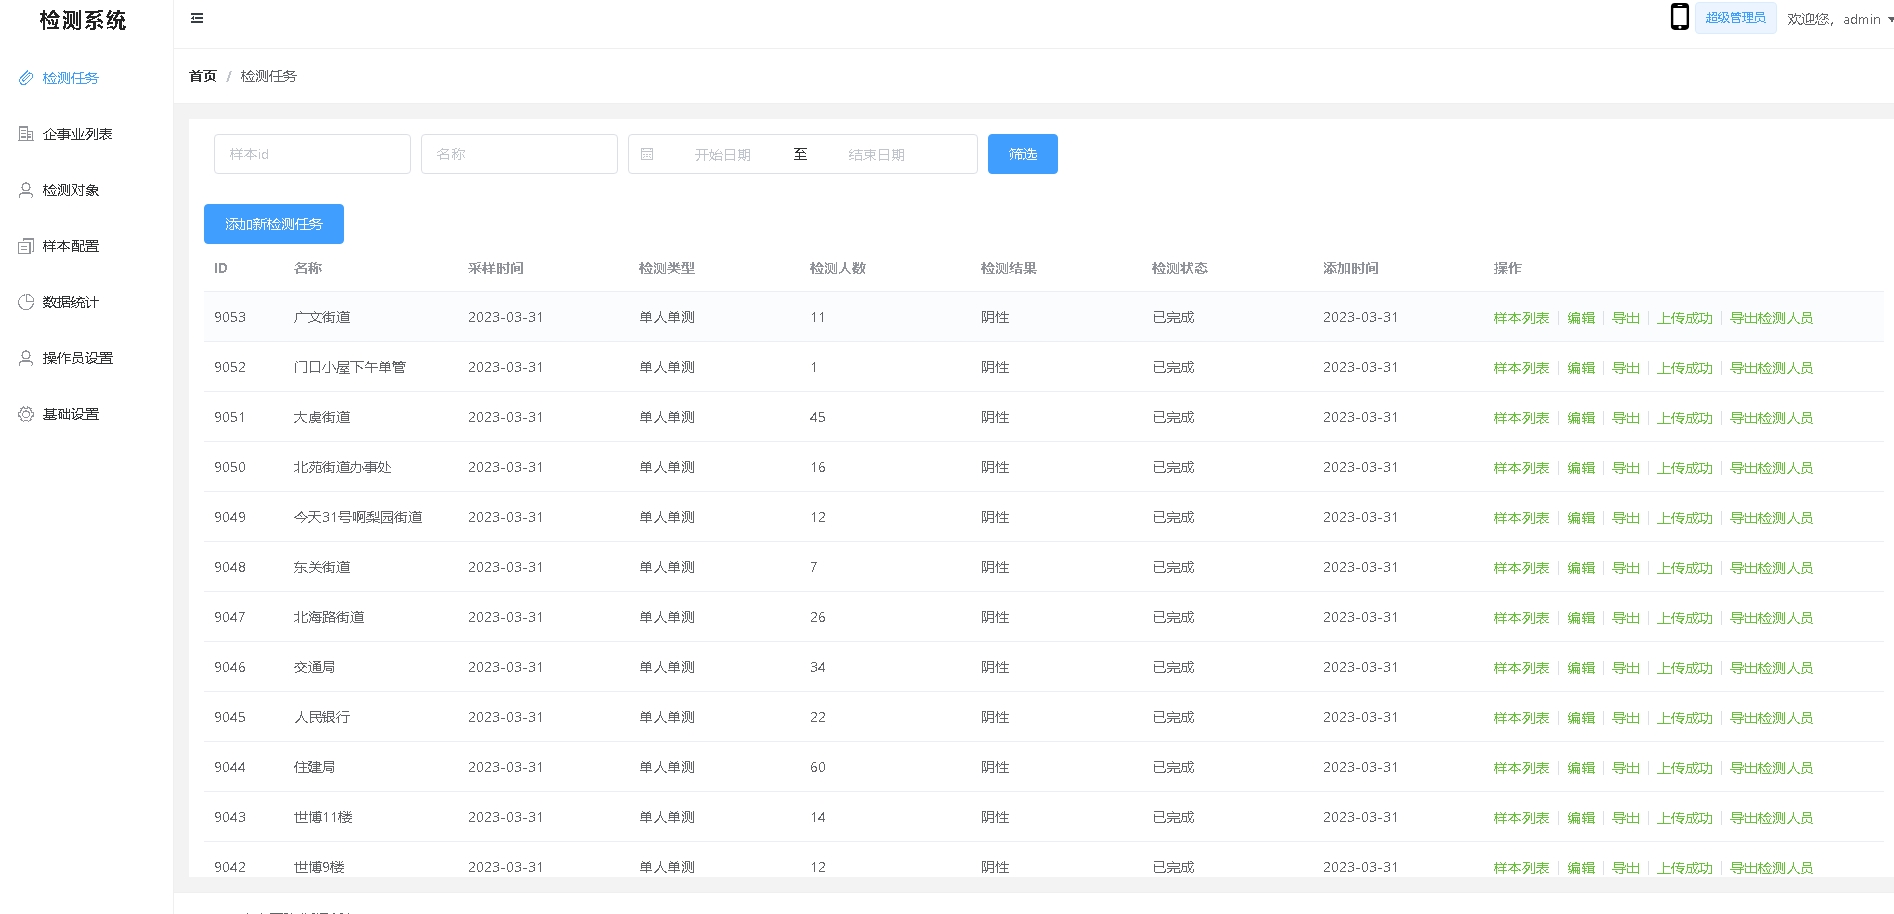Open 检测任务 menu item
Viewport: 1894px width, 914px height.
pyautogui.click(x=86, y=78)
